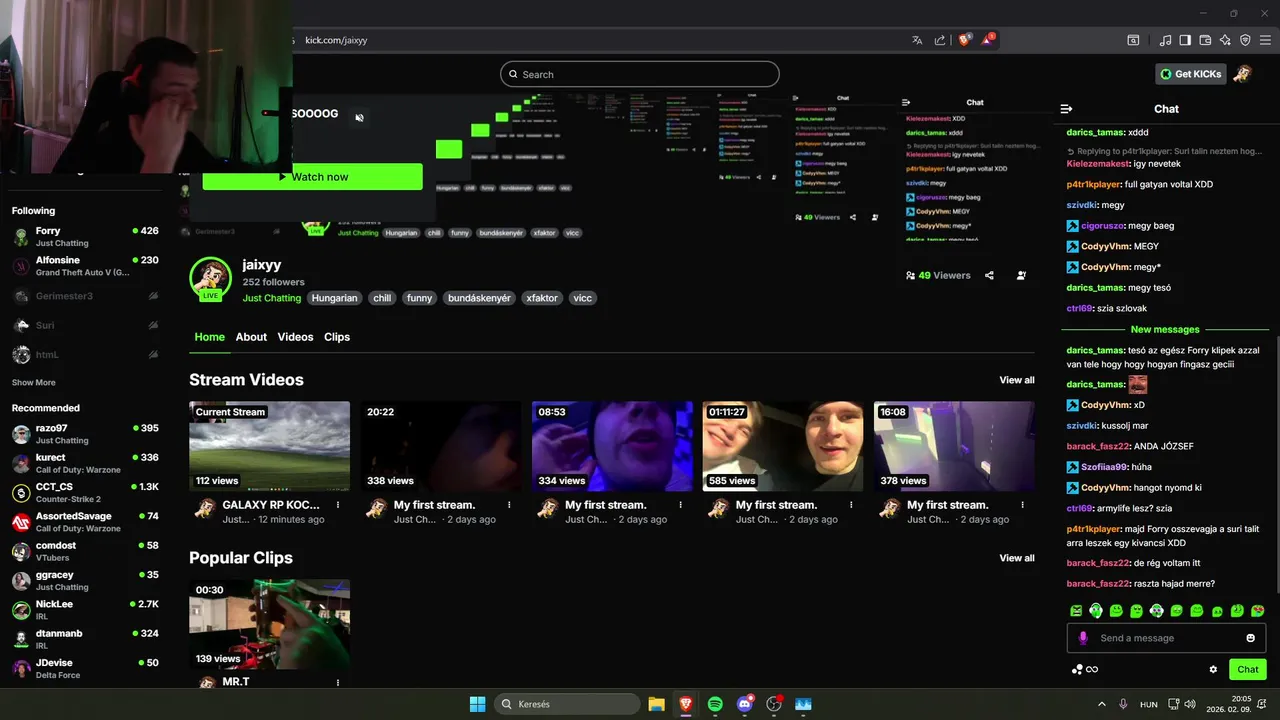Click the Hungarian tag below jaixyy

(x=334, y=298)
